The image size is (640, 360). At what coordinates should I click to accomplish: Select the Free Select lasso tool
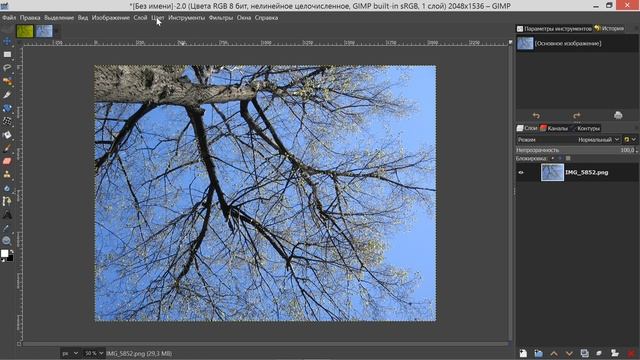click(x=7, y=68)
